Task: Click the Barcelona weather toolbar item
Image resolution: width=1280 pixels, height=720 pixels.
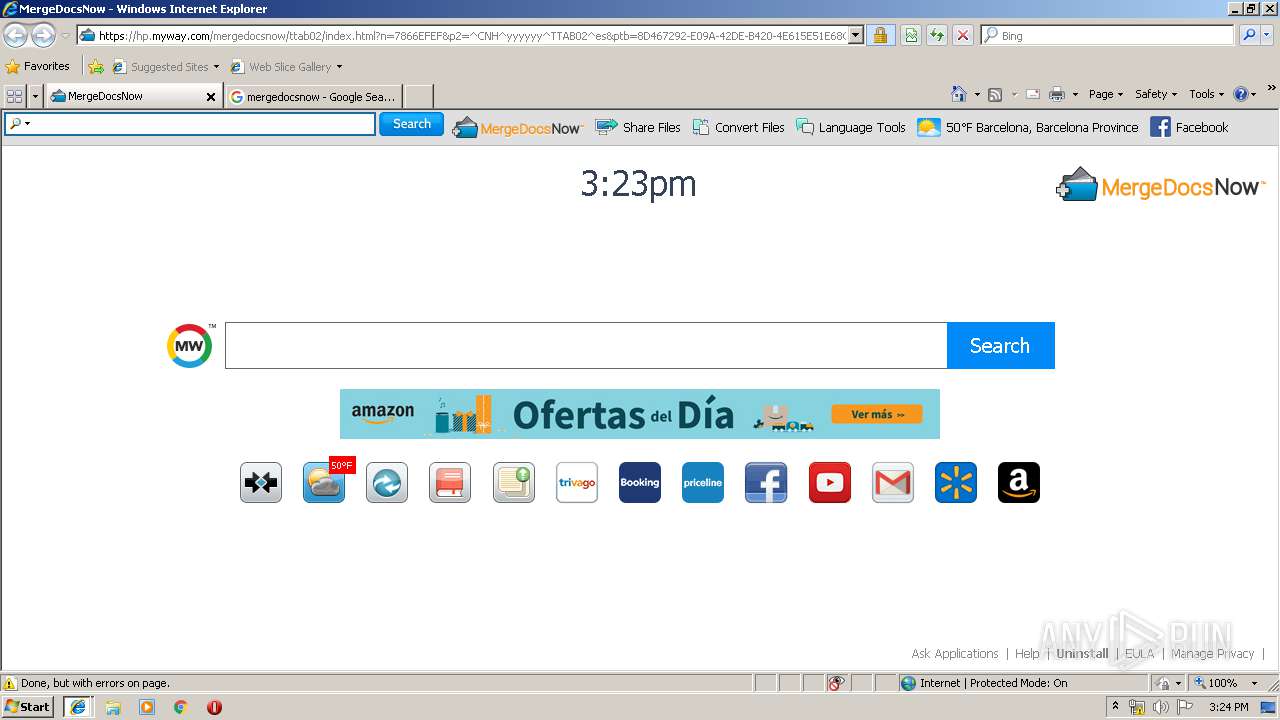Action: (1028, 127)
